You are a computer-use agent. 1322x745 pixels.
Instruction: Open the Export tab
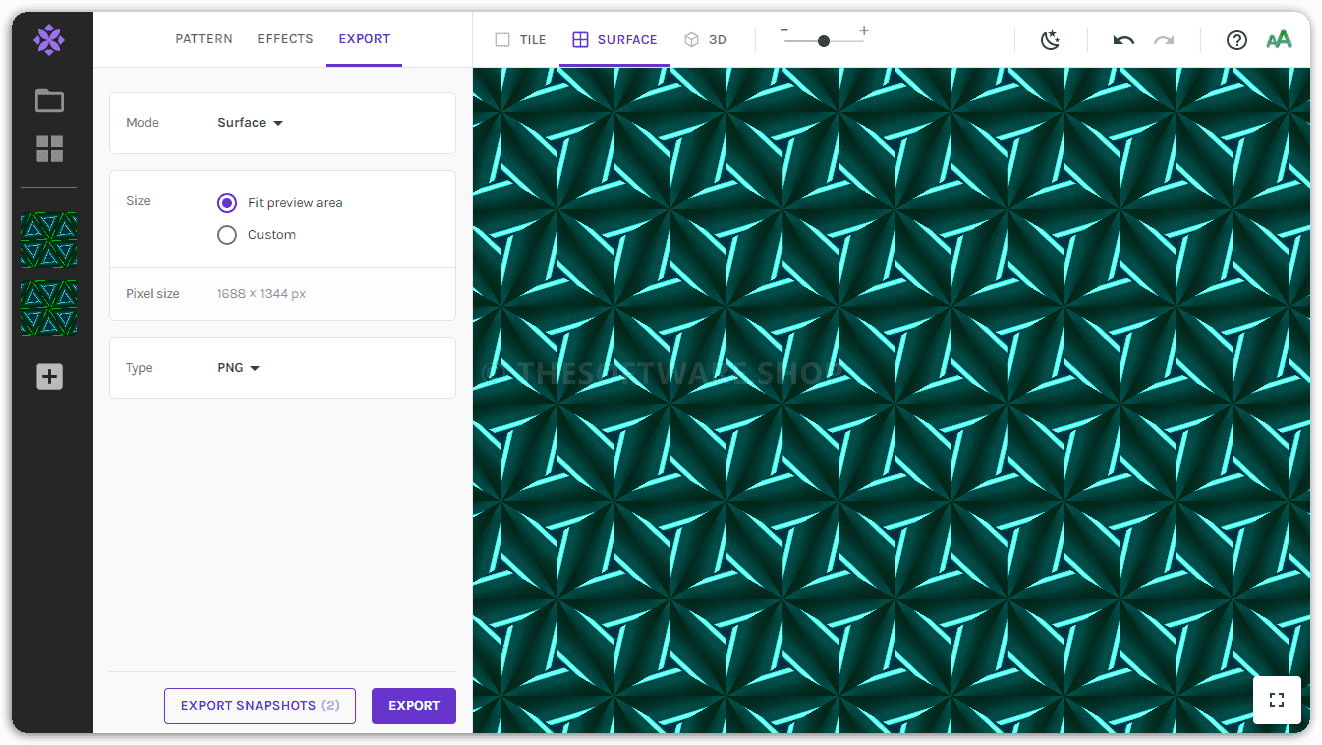click(364, 39)
